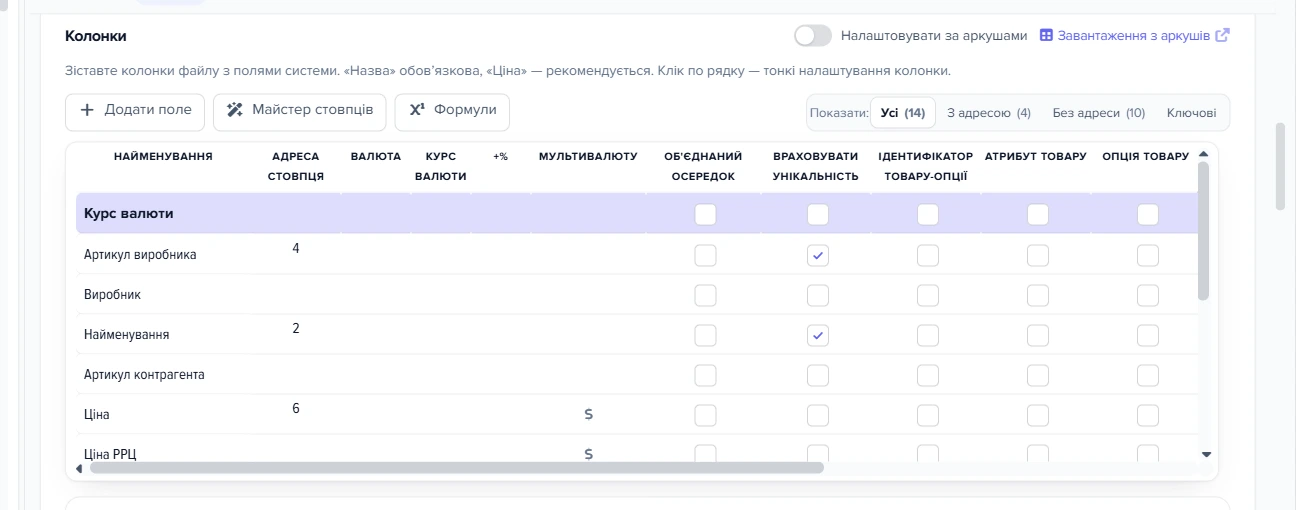Screen dimensions: 1296x510
Task: Click the Додати поле button
Action: (135, 112)
